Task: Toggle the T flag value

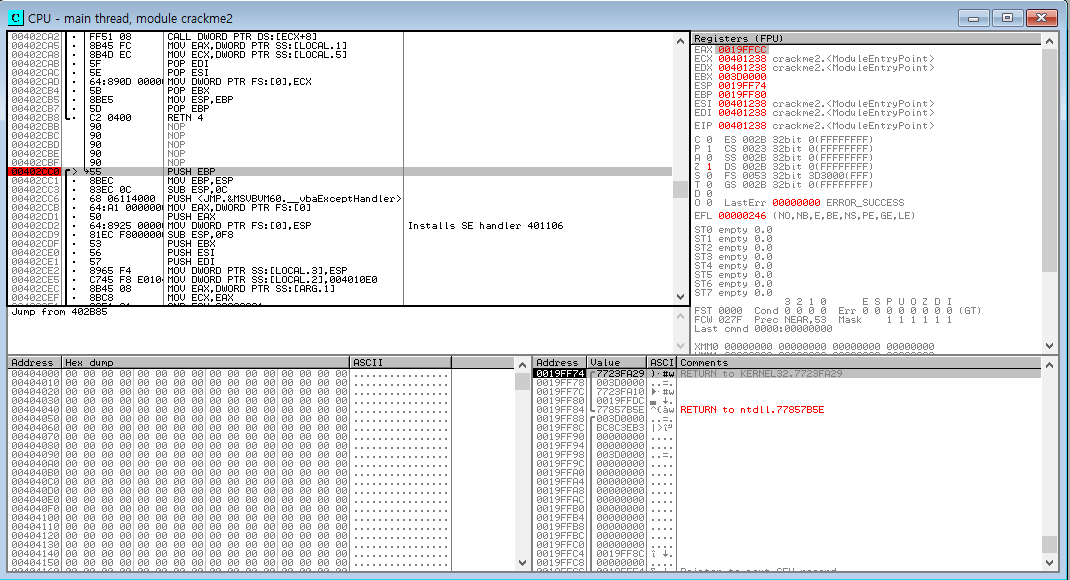Action: (709, 185)
